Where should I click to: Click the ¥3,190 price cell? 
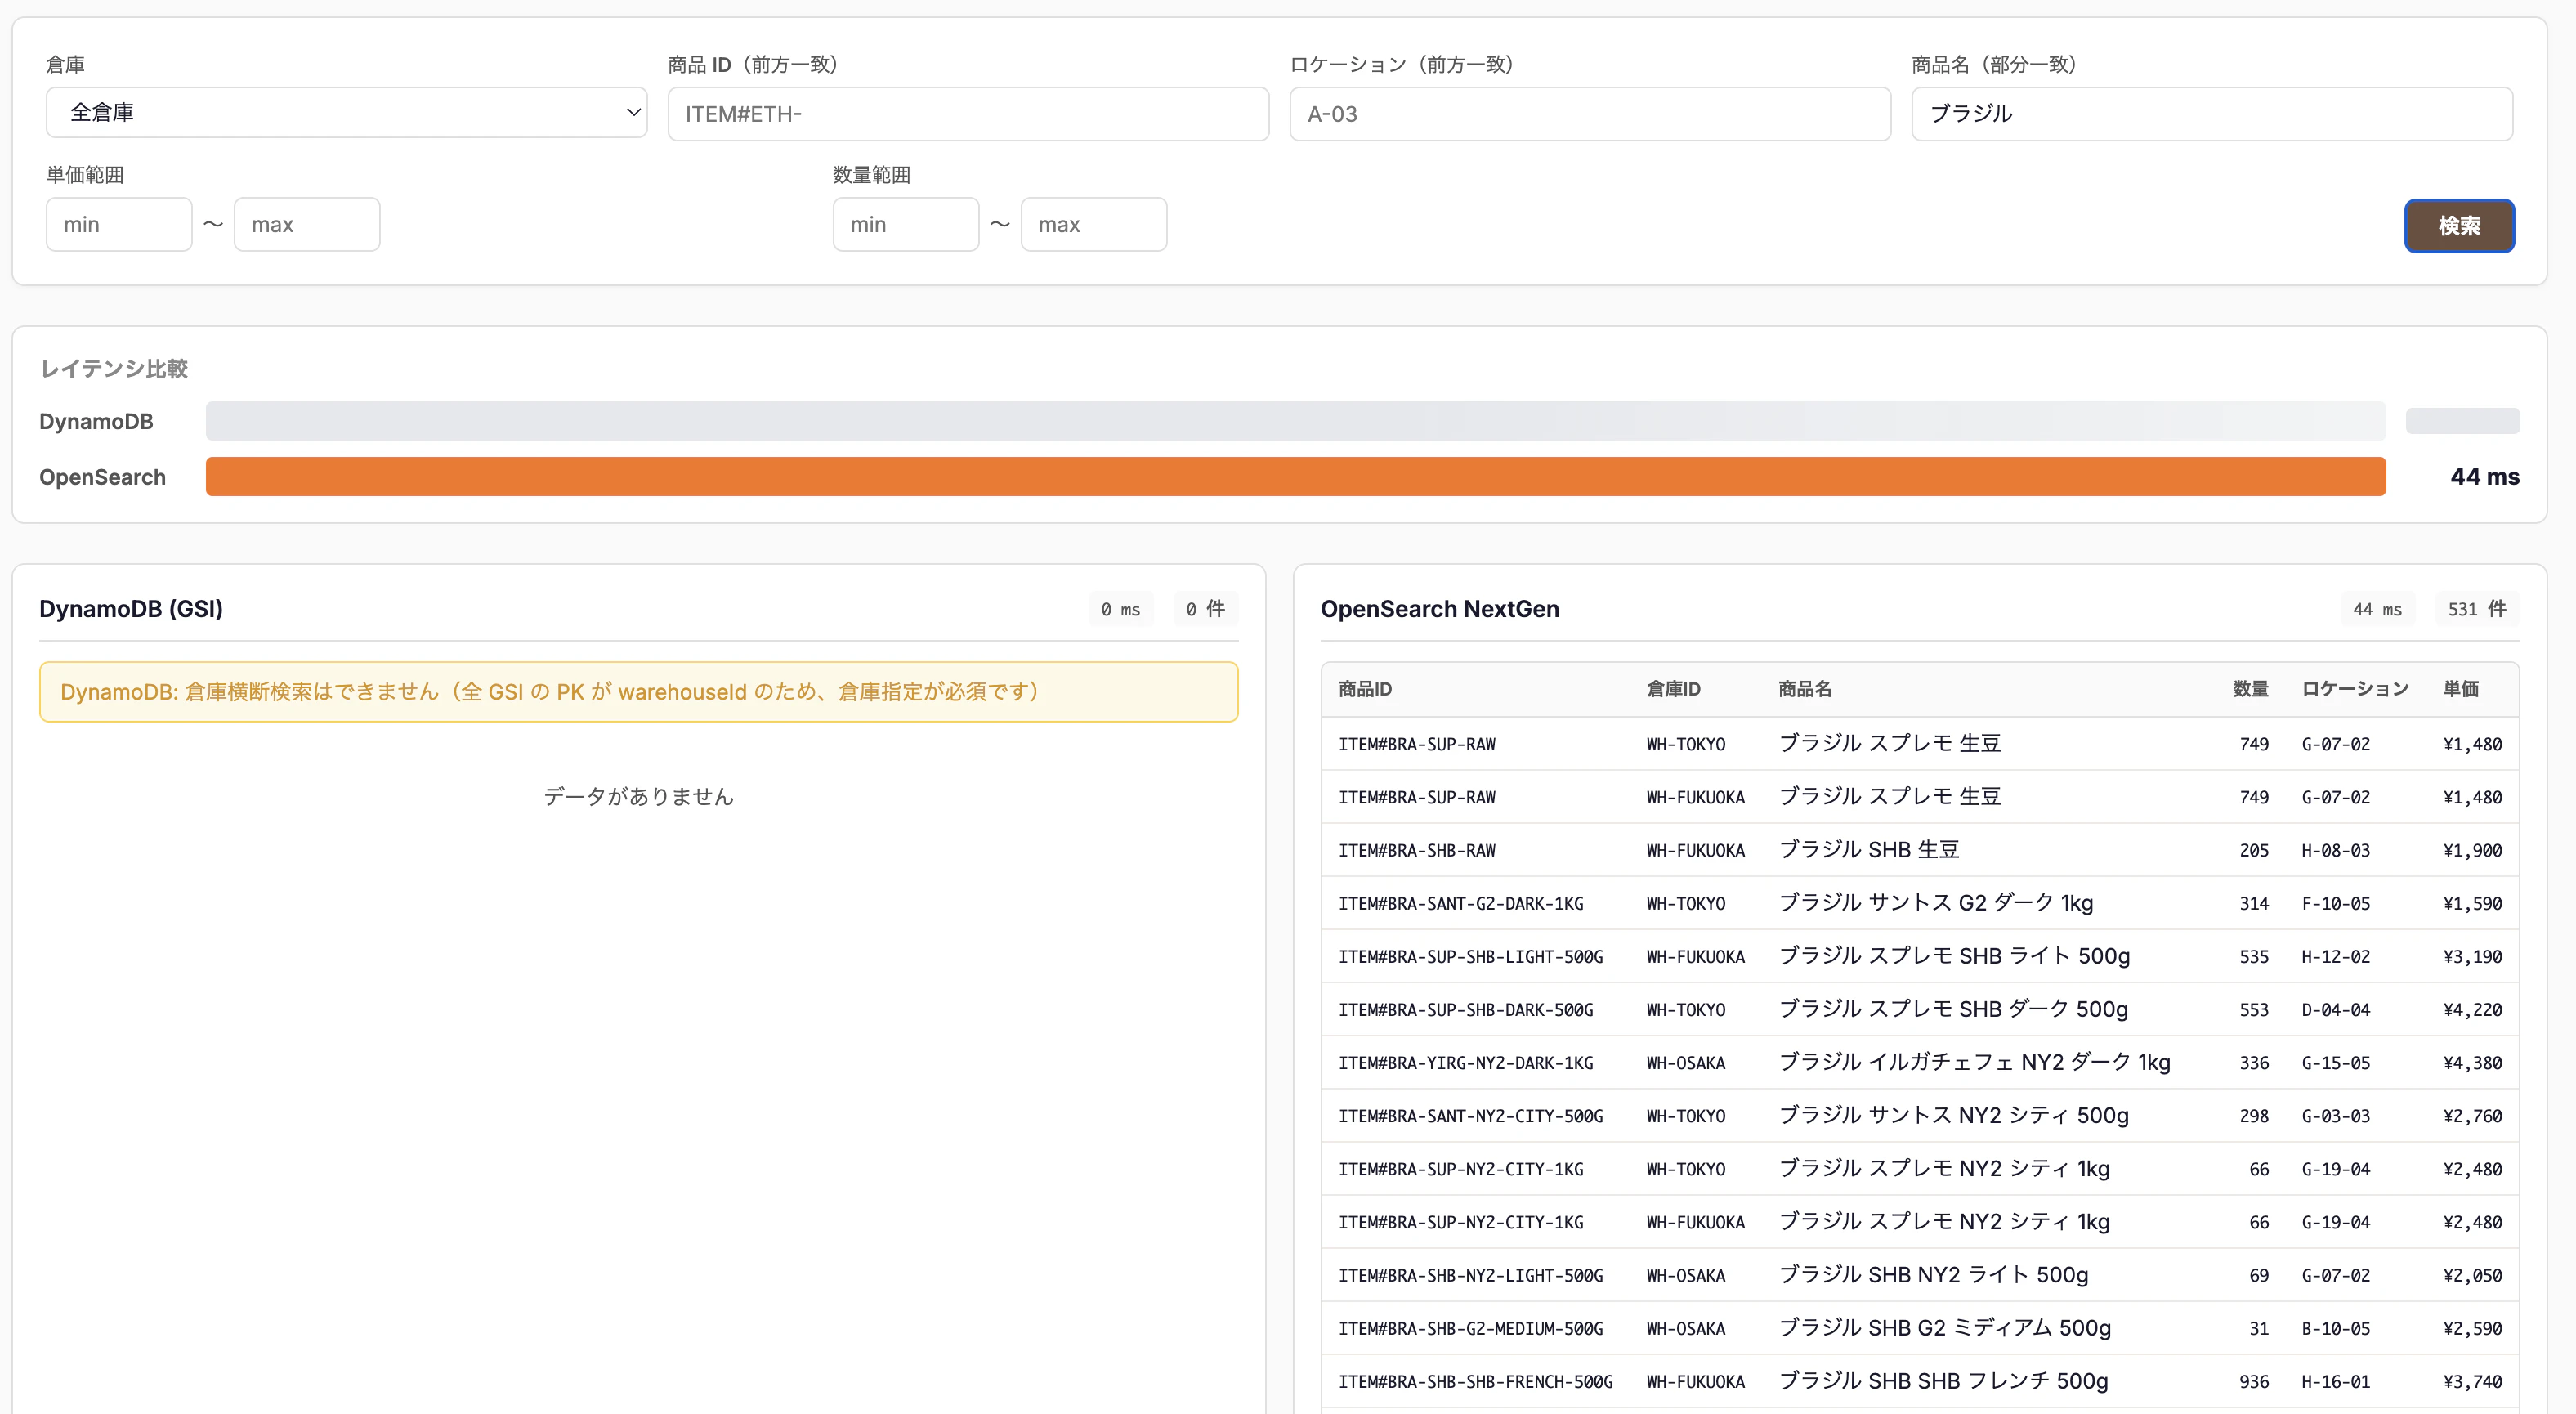click(2472, 956)
